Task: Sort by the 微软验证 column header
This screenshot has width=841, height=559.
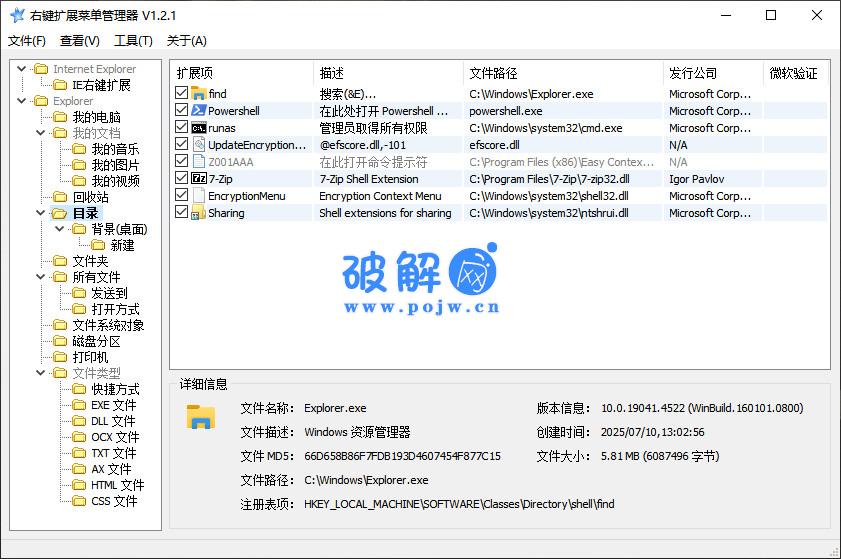Action: click(795, 73)
